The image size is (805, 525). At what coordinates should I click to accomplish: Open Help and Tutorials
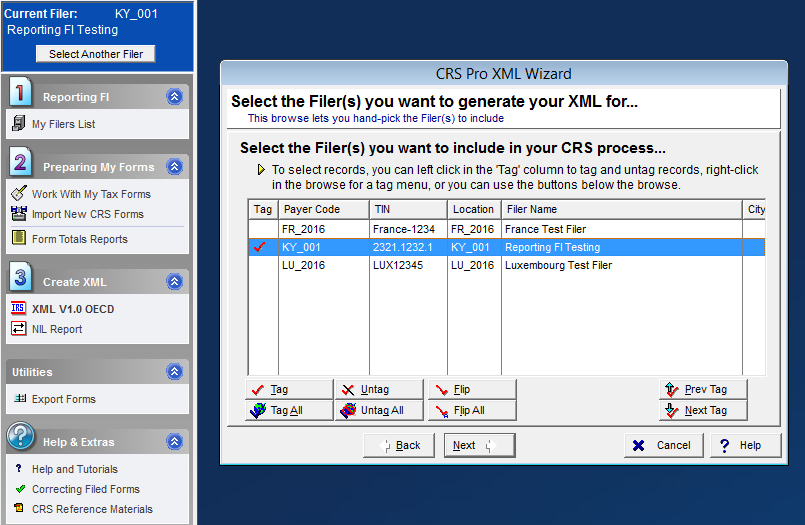coord(74,469)
